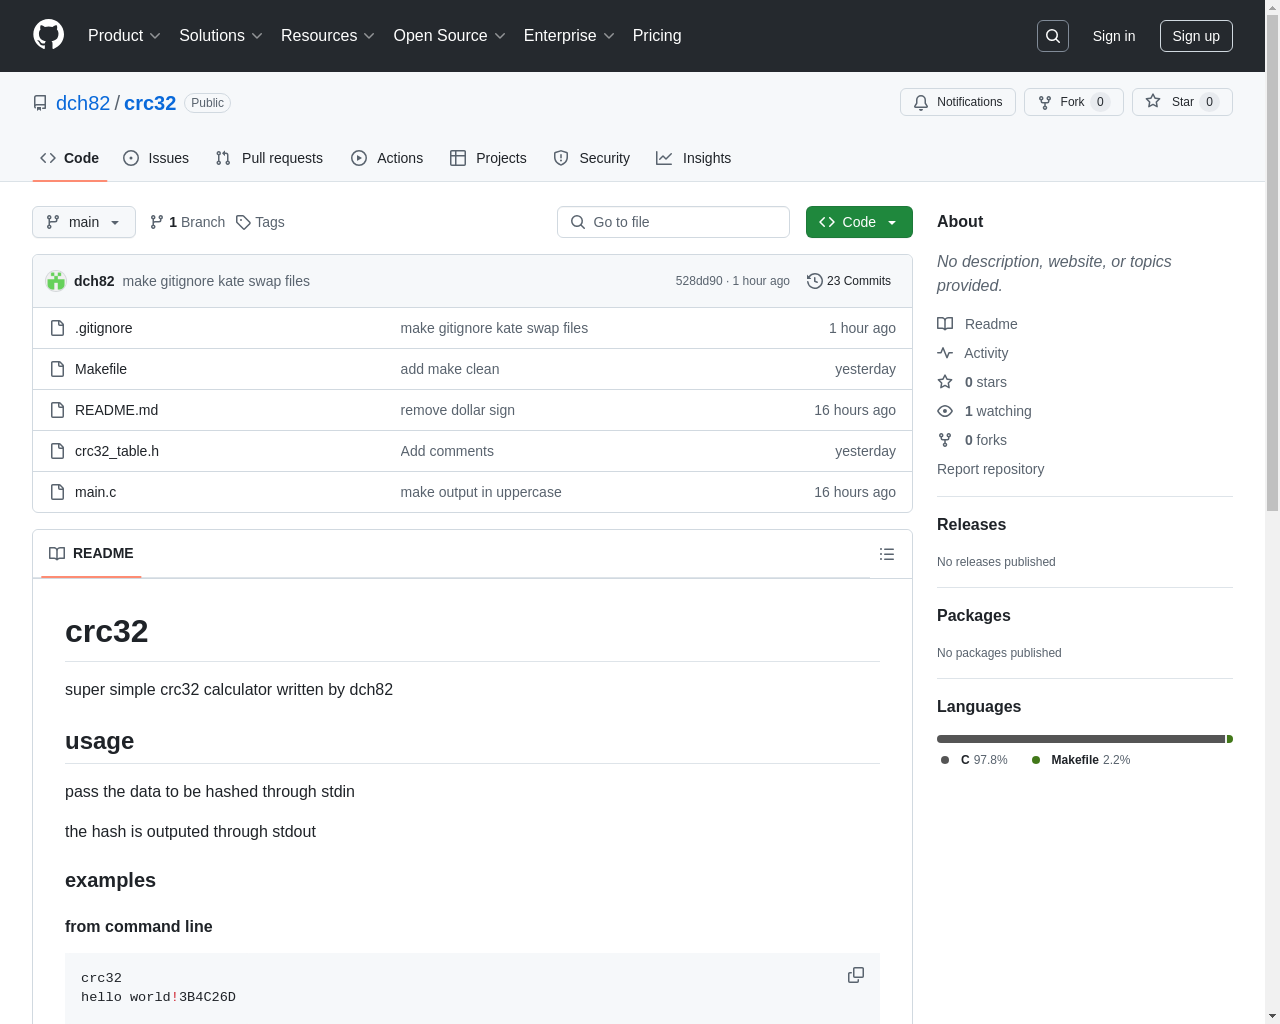Open the main branch selector dropdown
Viewport: 1280px width, 1024px height.
pyautogui.click(x=84, y=222)
